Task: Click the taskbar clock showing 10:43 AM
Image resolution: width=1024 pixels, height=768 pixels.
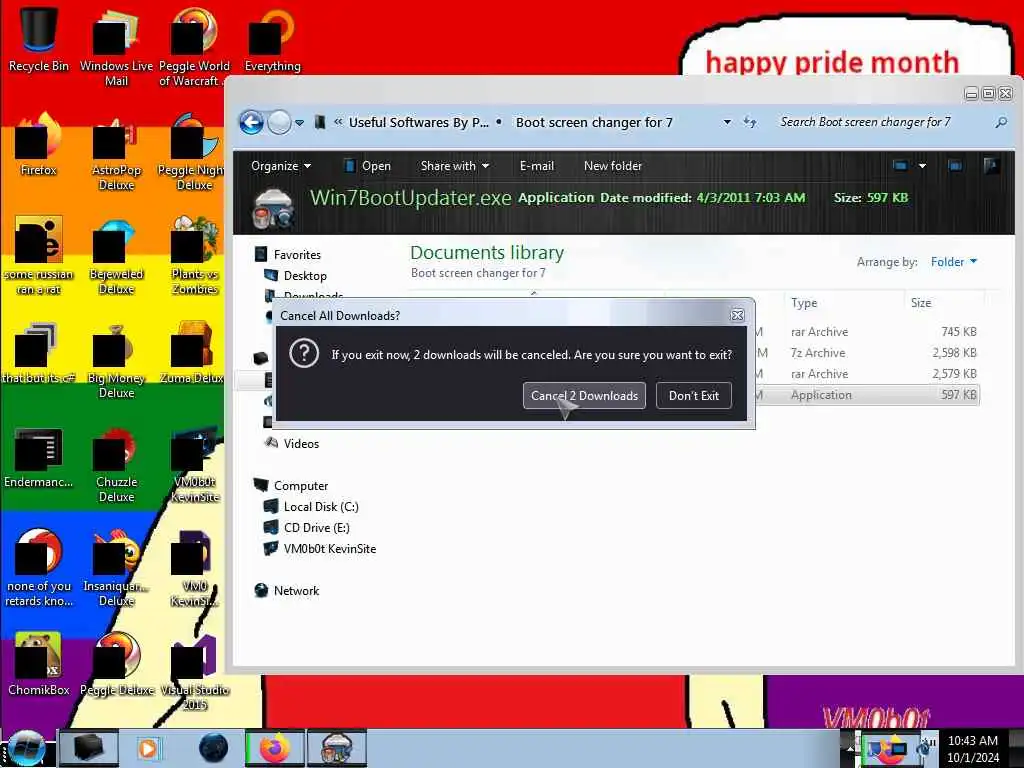Action: point(972,748)
